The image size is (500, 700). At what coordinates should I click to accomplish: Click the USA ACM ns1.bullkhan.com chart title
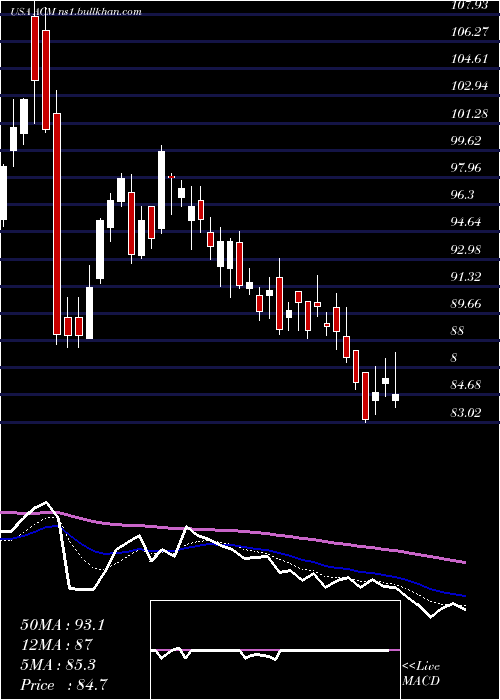77,12
